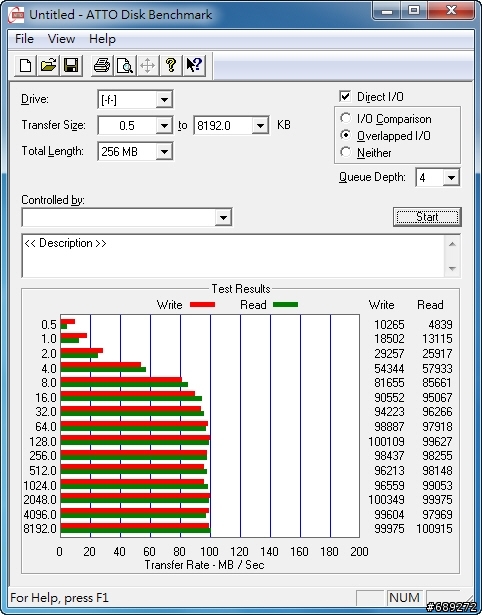Open Print Preview toolbar icon
482x615 pixels.
[x=125, y=65]
